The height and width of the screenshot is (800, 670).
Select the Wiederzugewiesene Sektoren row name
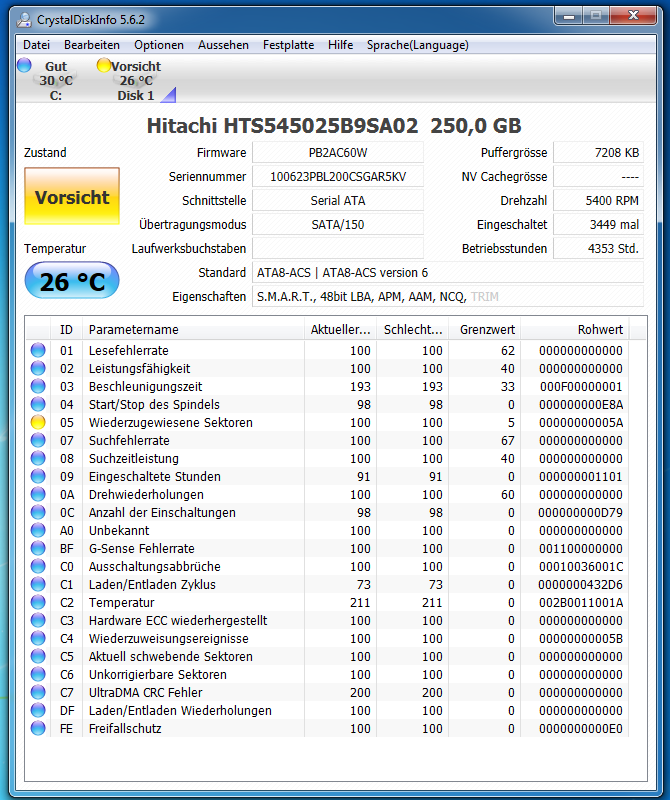[170, 422]
